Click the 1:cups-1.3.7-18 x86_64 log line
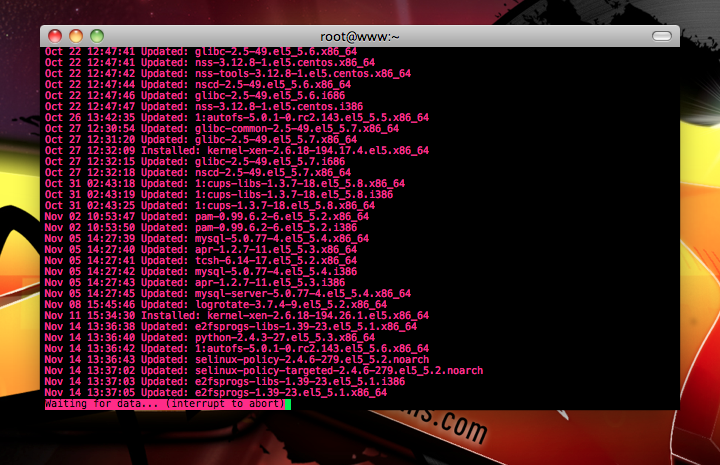 point(210,206)
